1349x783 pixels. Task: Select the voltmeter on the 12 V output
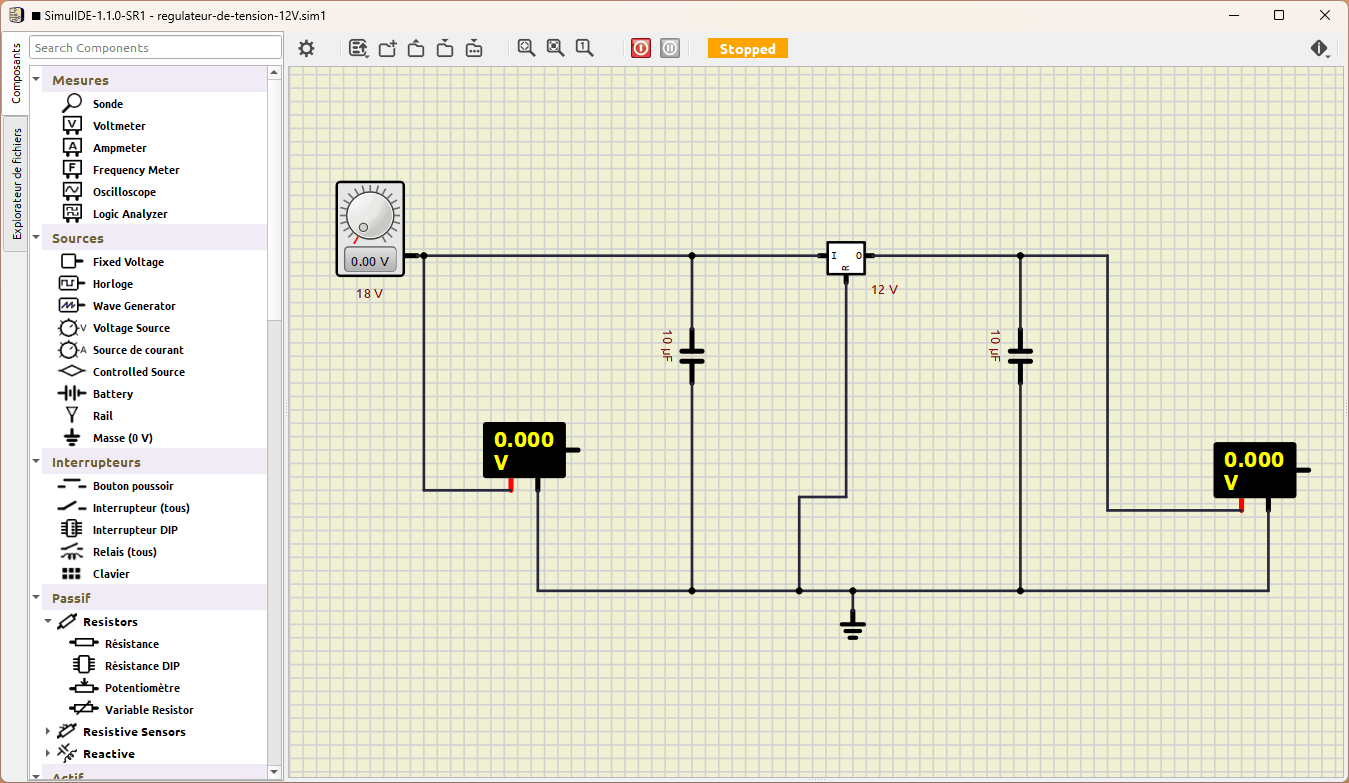[x=1255, y=470]
